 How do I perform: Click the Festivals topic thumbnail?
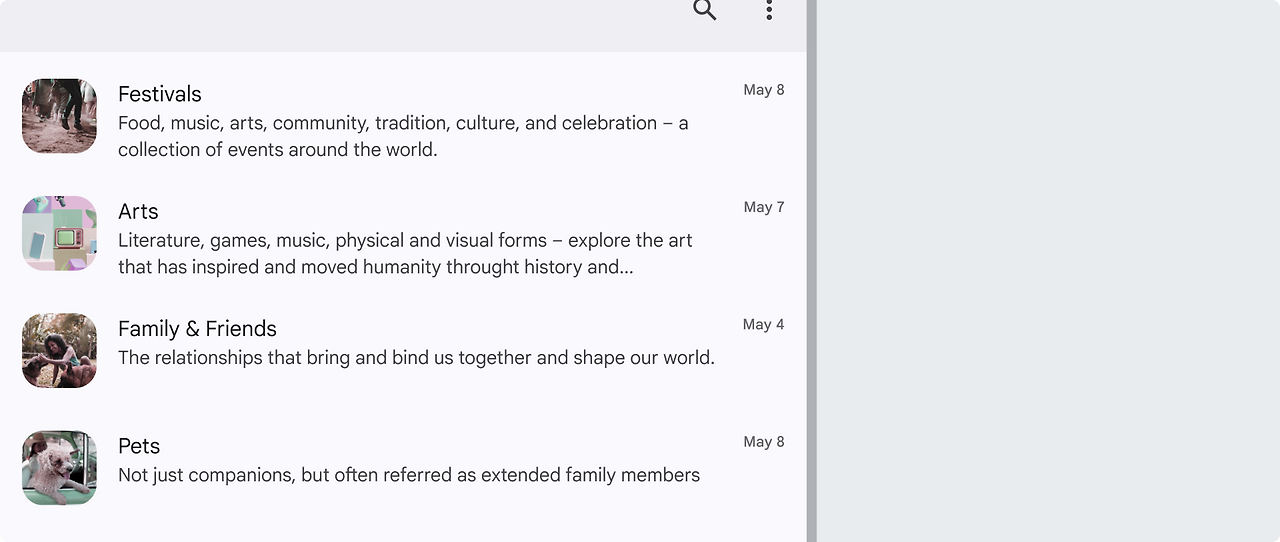(59, 116)
